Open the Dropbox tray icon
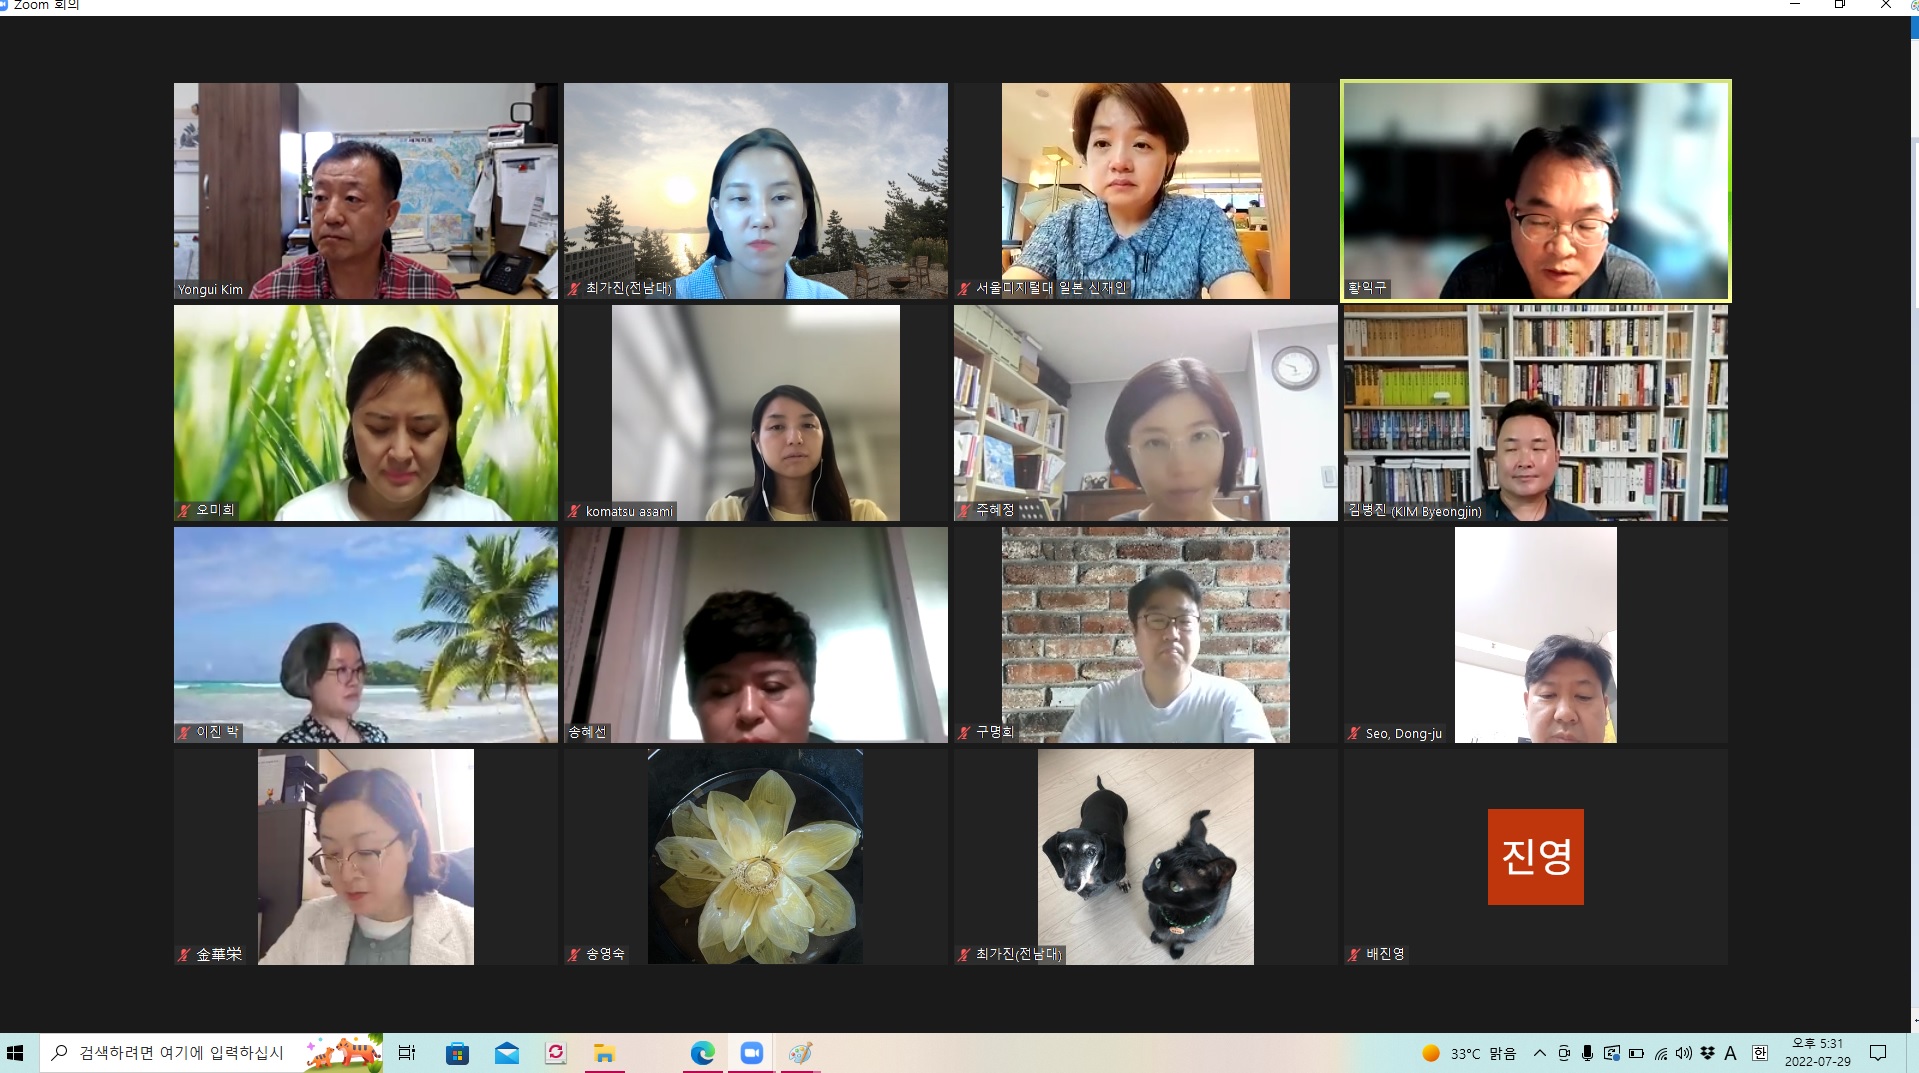 tap(1707, 1053)
